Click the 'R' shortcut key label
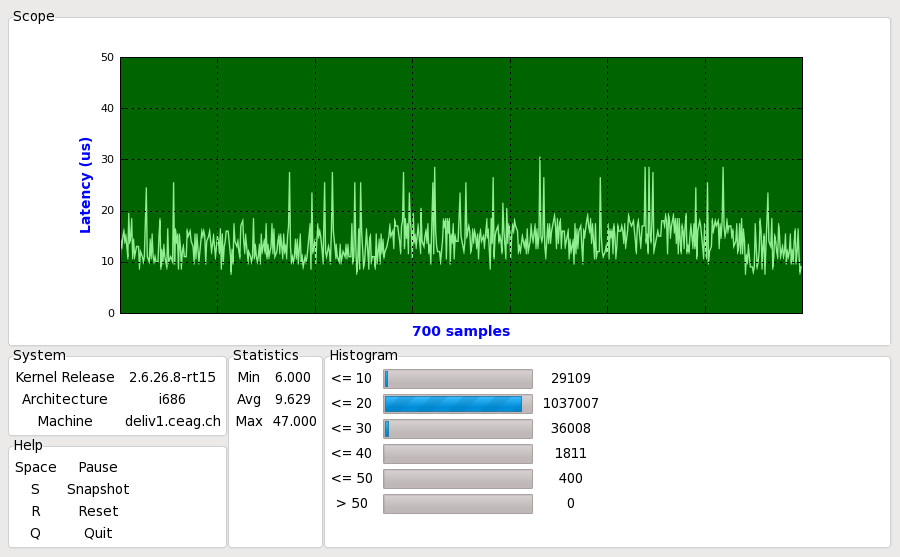Screen dimensions: 900x557 point(36,511)
